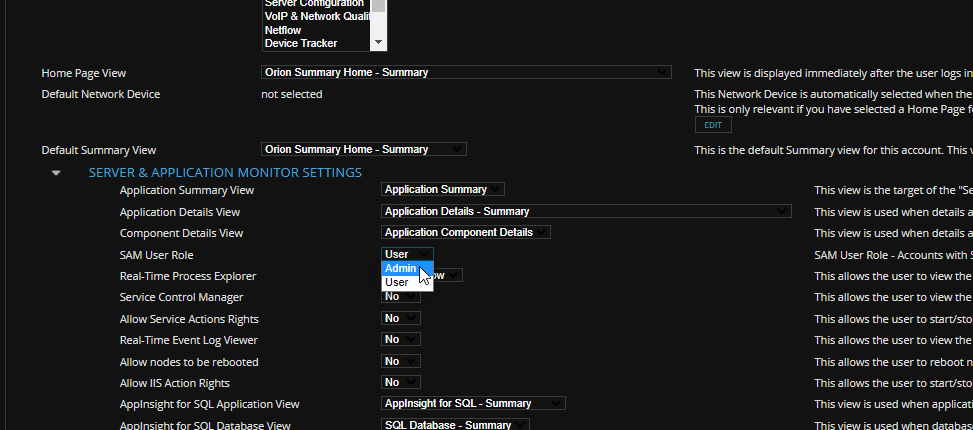Screen dimensions: 973x430
Task: Change Allow Service Actions Rights setting
Action: pyautogui.click(x=401, y=318)
